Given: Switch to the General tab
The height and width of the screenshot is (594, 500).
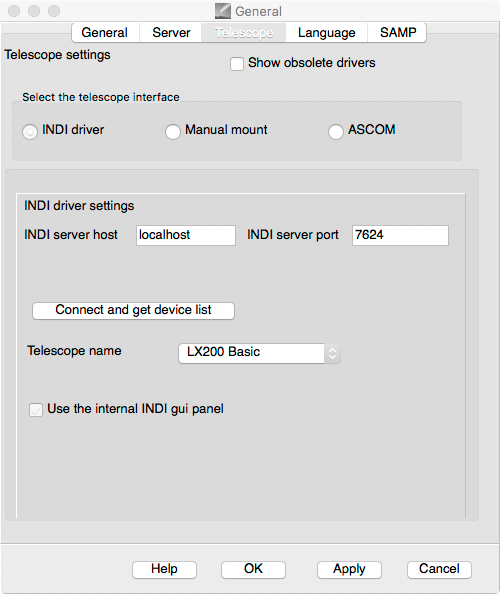Looking at the screenshot, I should (105, 33).
